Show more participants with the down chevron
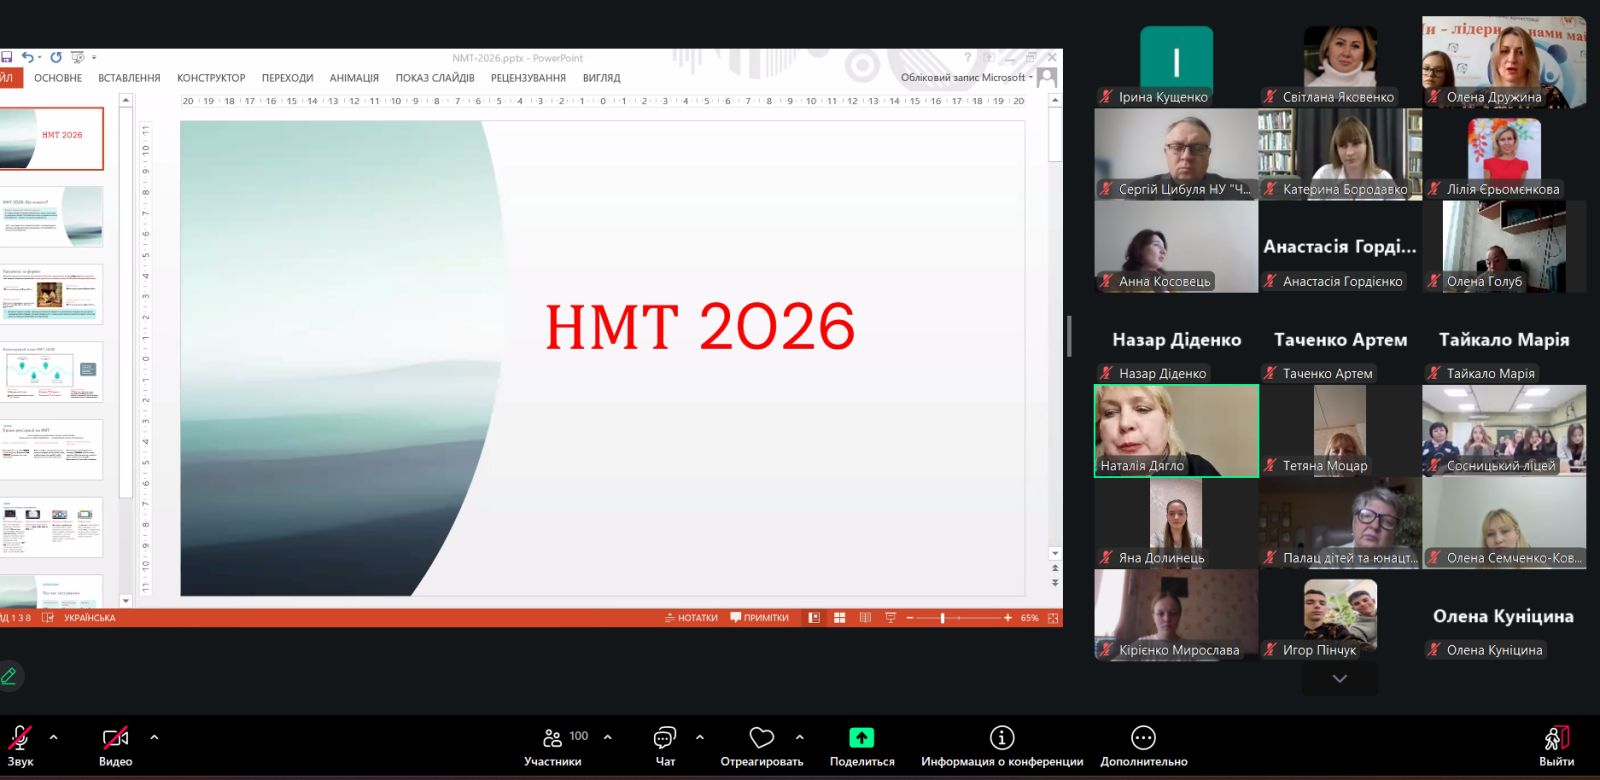The height and width of the screenshot is (780, 1600). point(1339,679)
